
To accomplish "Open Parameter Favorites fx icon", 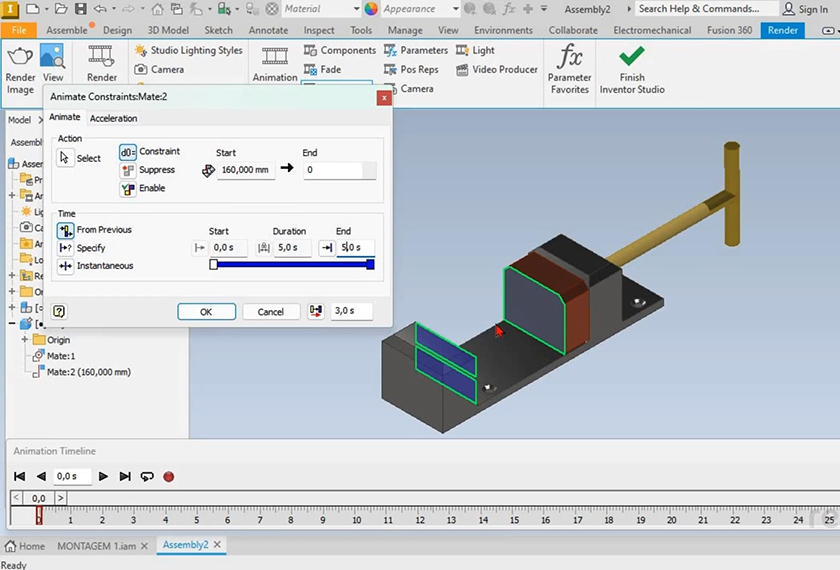I will 570,57.
